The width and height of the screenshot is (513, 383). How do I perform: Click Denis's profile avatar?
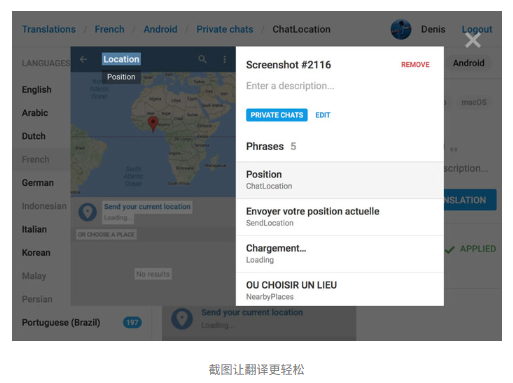point(401,29)
